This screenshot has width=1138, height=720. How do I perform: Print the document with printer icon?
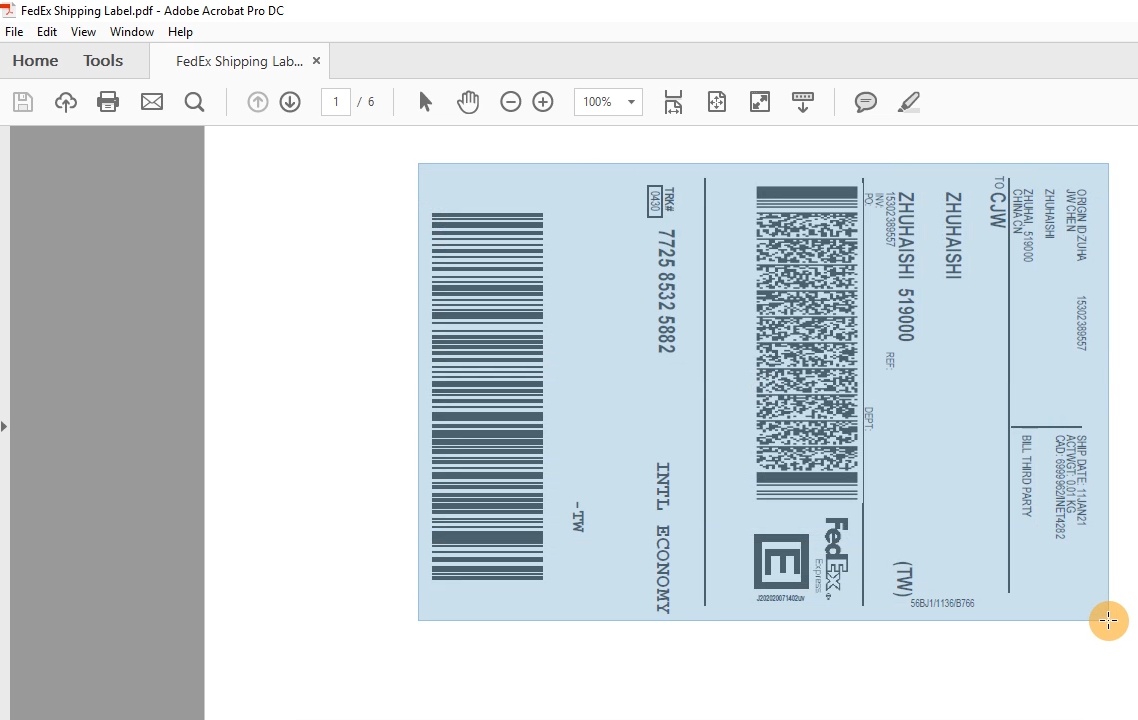(x=108, y=102)
